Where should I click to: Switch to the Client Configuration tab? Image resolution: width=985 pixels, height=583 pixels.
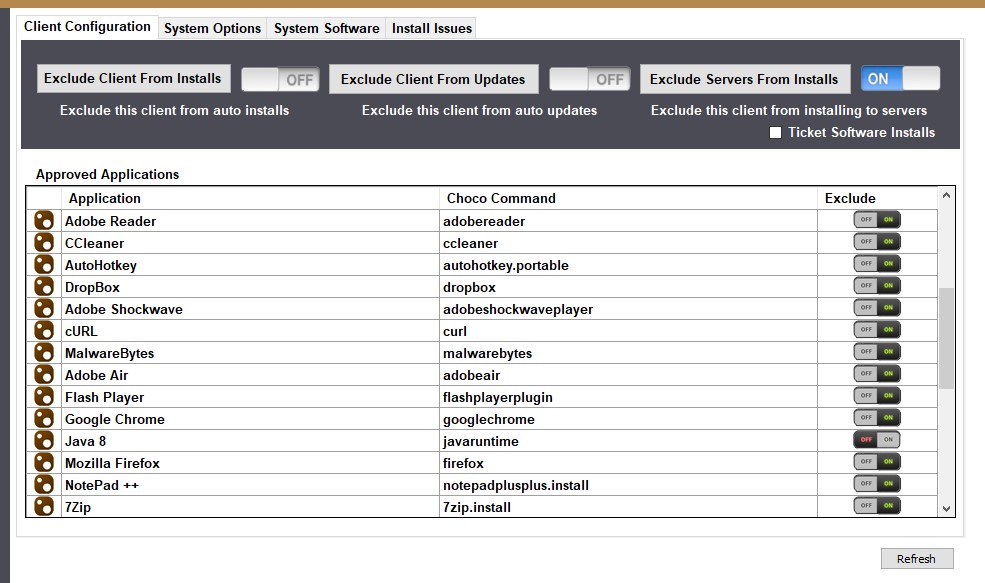pos(87,27)
